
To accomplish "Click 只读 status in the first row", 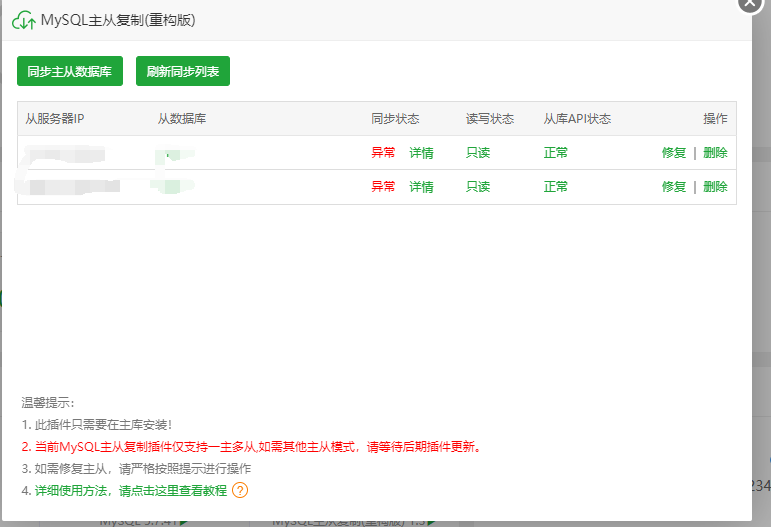I will pyautogui.click(x=478, y=153).
